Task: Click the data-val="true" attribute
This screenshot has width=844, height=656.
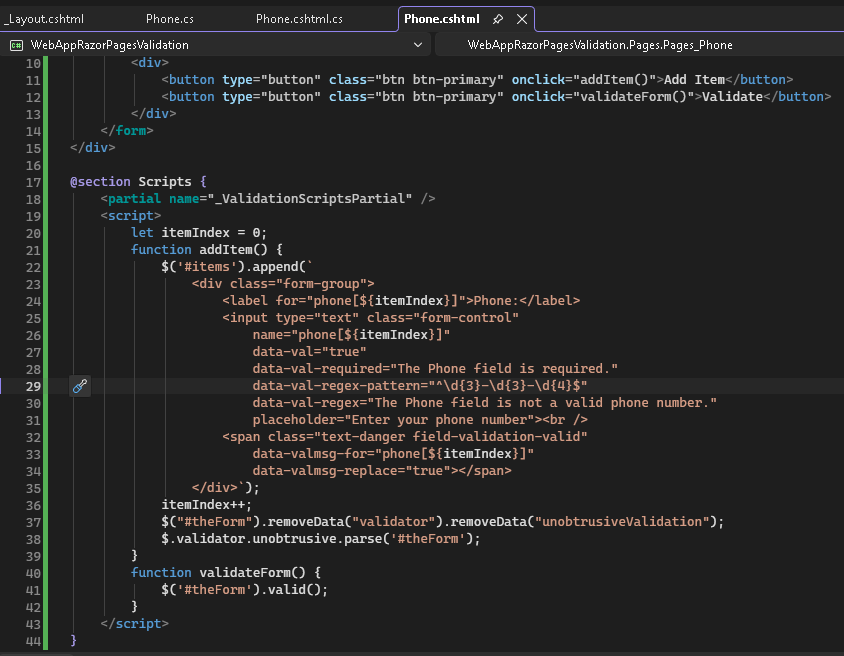Action: click(310, 352)
